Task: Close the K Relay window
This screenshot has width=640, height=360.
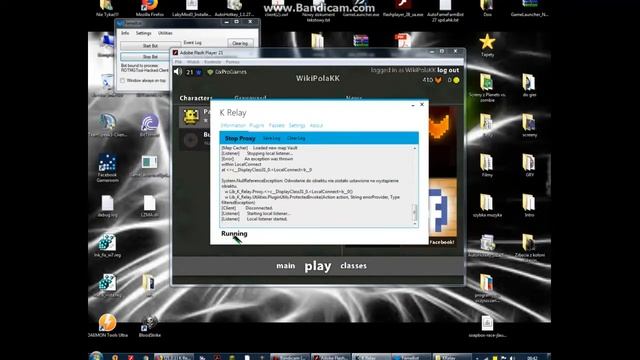Action: [x=422, y=105]
